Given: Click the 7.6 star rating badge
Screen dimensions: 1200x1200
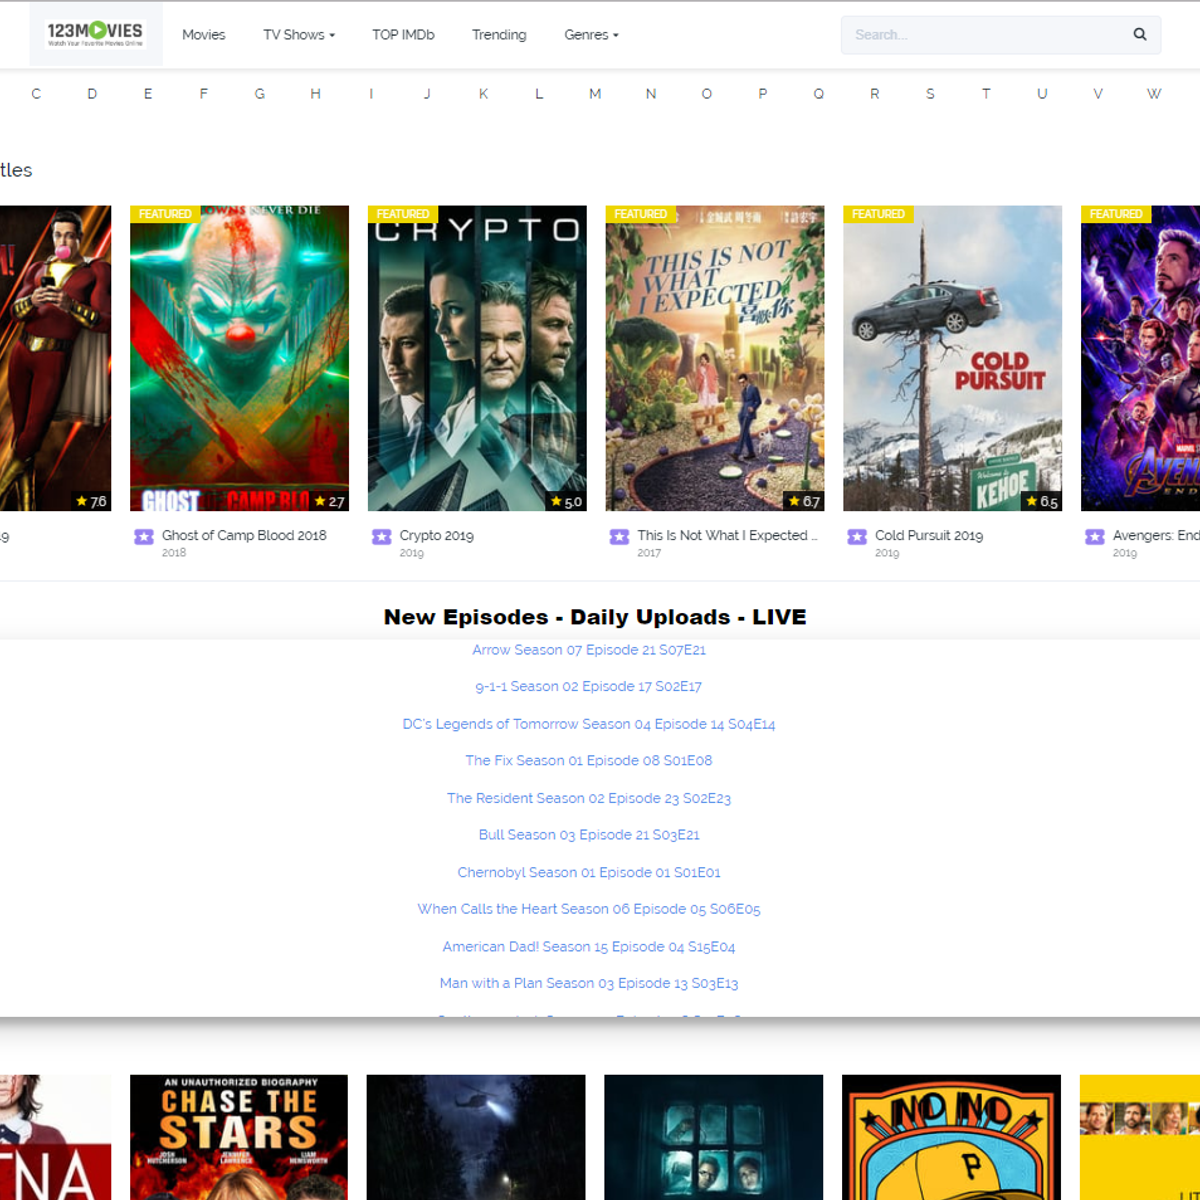Looking at the screenshot, I should (92, 501).
